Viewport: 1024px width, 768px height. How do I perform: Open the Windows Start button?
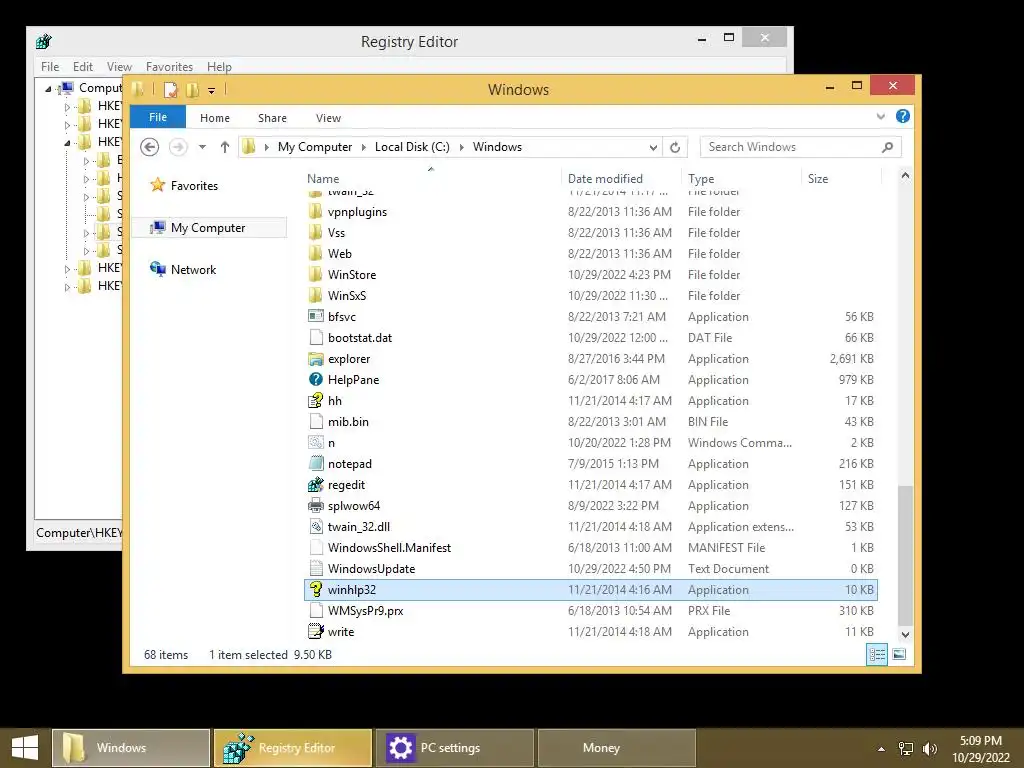pos(25,748)
